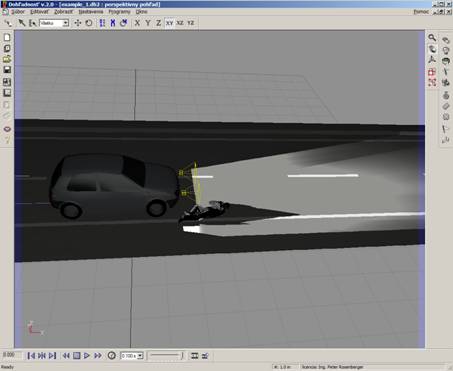Click the red crosshair target icon on right

point(432,72)
